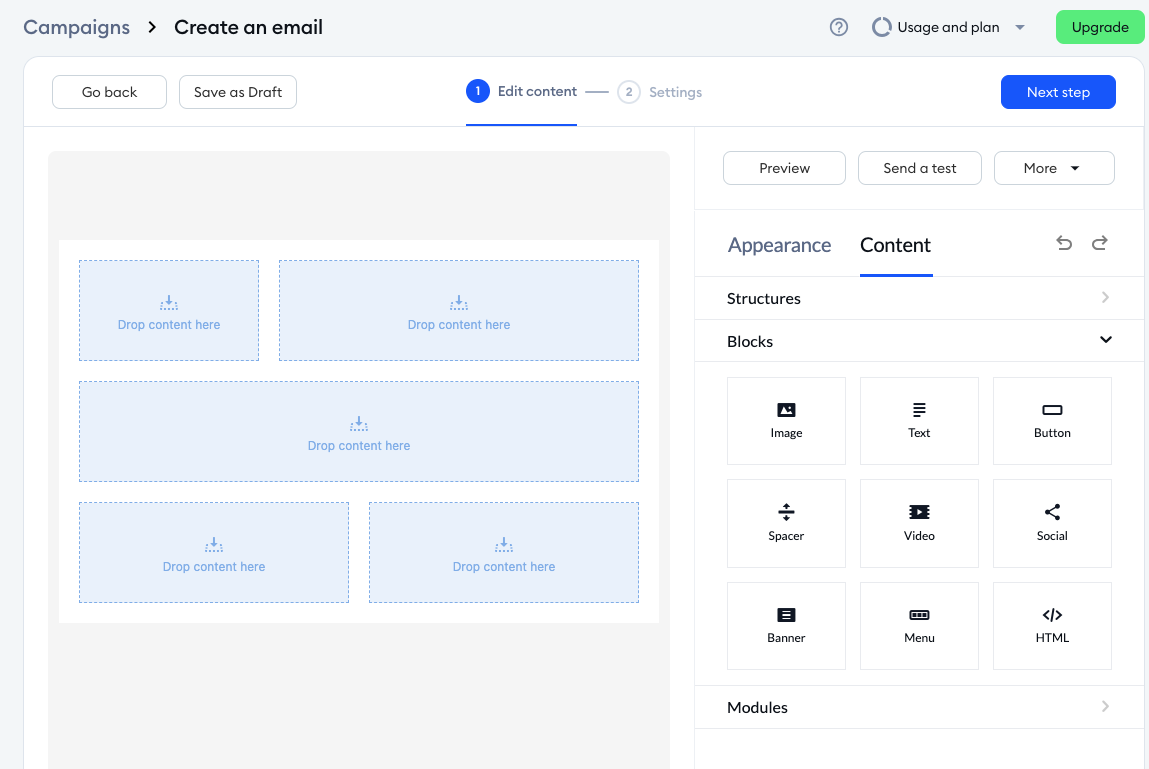Click the undo arrow icon
Image resolution: width=1149 pixels, height=769 pixels.
point(1064,243)
